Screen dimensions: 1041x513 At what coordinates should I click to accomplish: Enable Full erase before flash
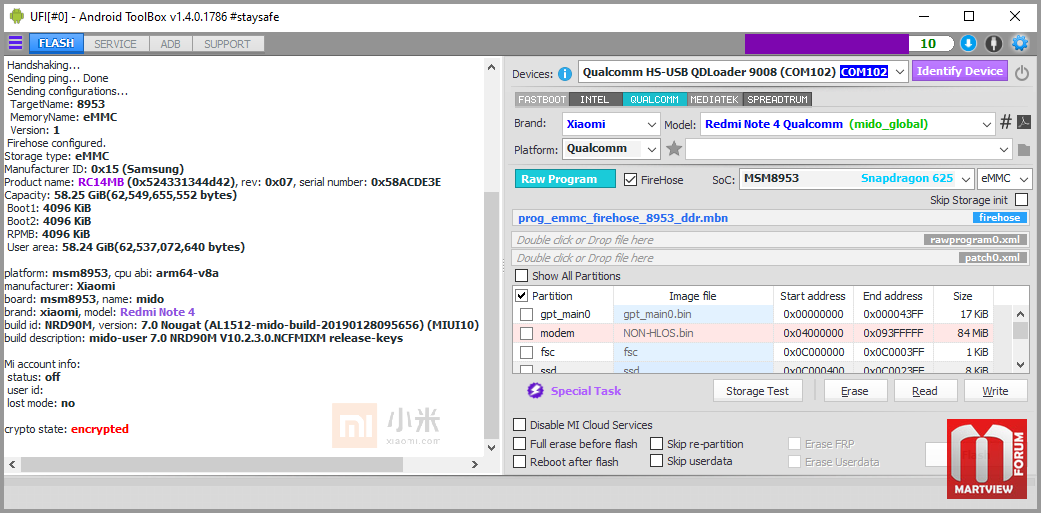[520, 443]
